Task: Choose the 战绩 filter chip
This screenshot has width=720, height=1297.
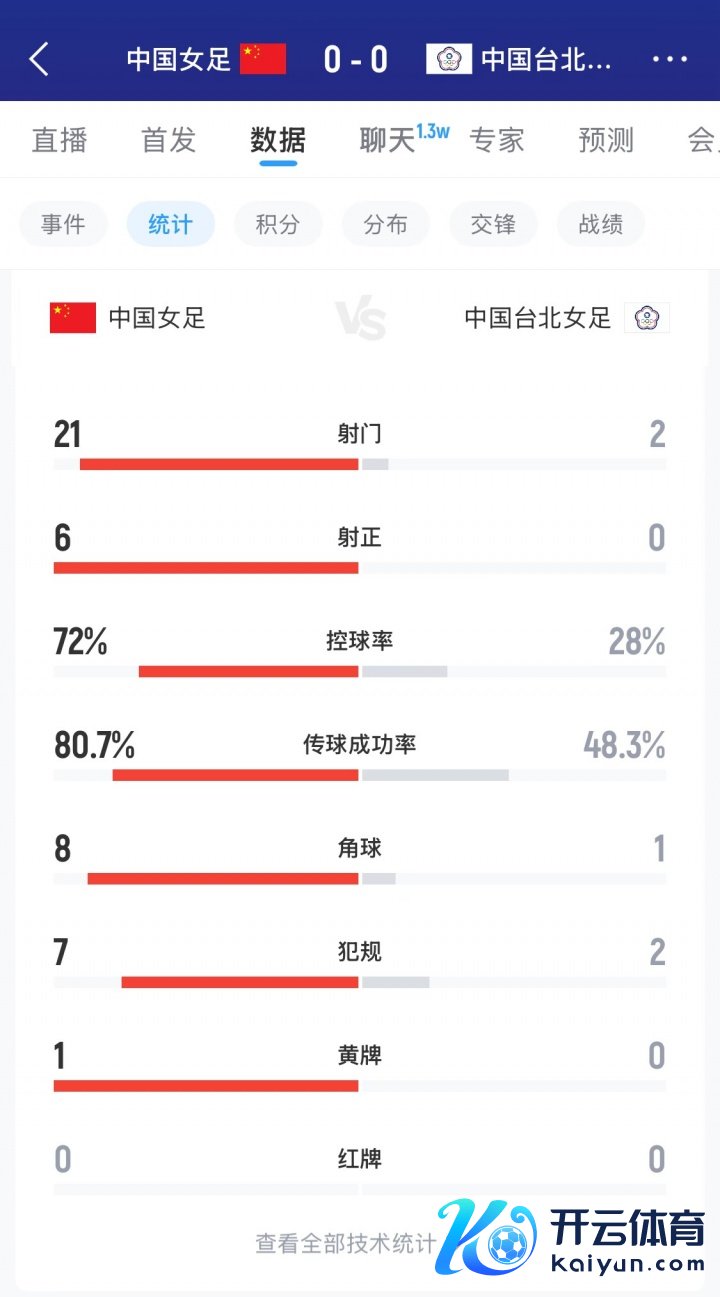Action: (x=601, y=224)
